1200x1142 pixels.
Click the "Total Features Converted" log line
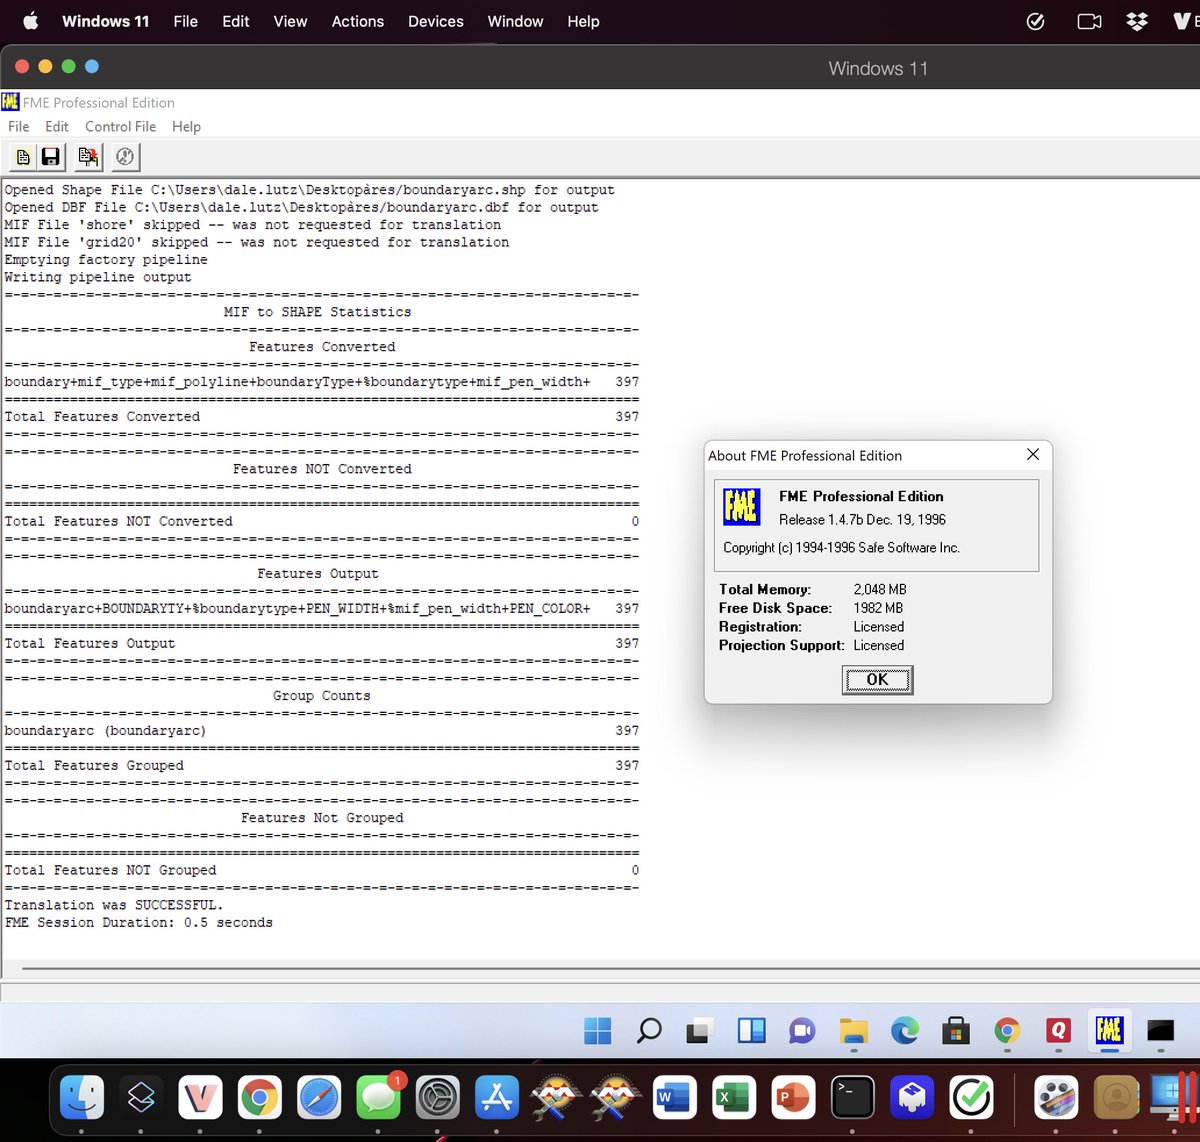tap(102, 417)
